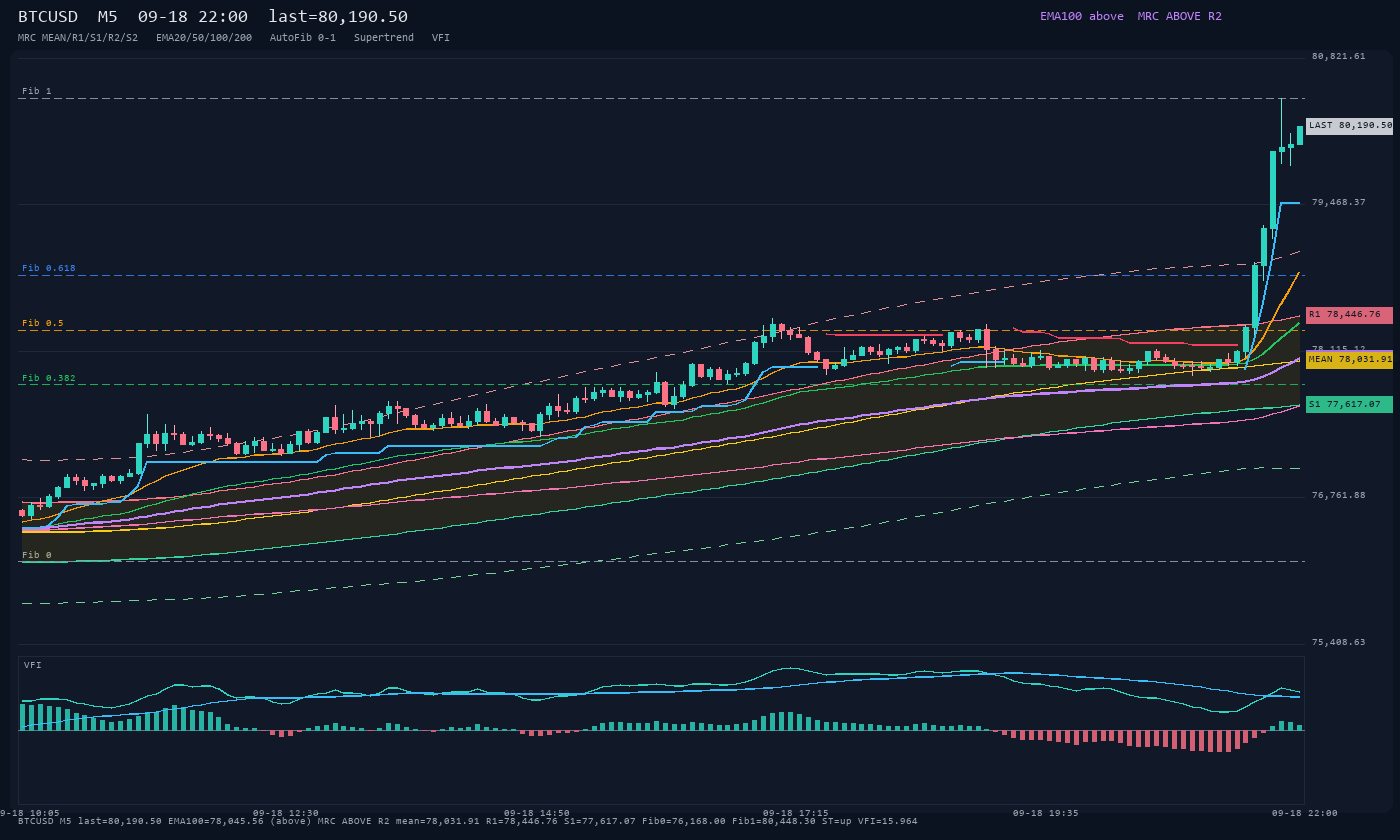Click the 09-18 22:00 time axis label
The image size is (1400, 840).
(x=1304, y=813)
